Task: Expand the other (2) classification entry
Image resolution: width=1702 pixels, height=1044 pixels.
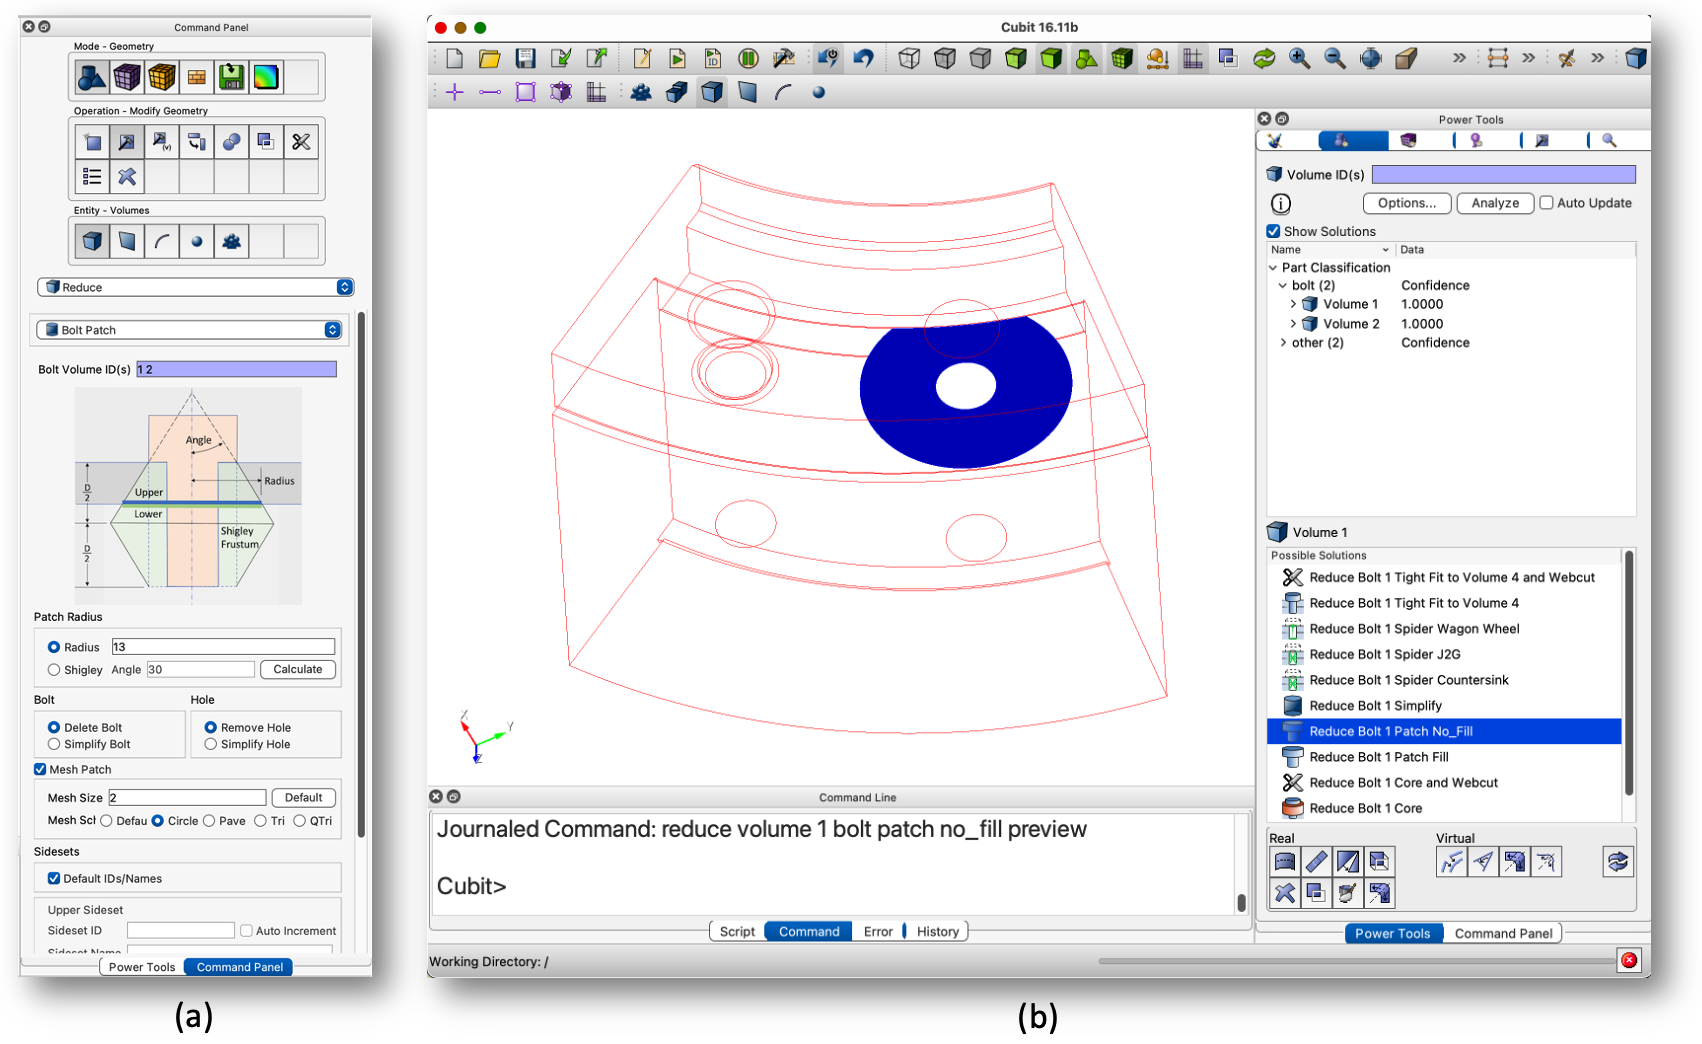Action: [x=1284, y=342]
